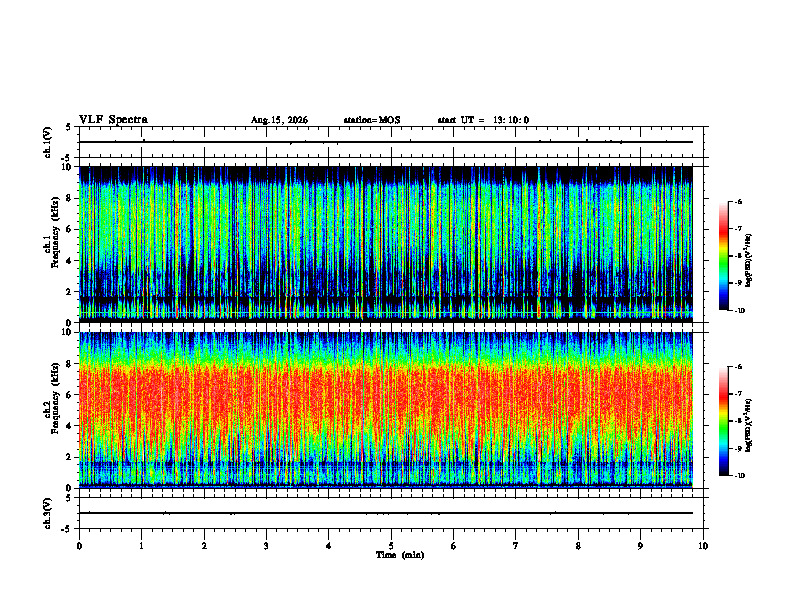Image resolution: width=792 pixels, height=612 pixels.
Task: Click the "-6" label on the ch.1 color bar
Action: pos(738,201)
